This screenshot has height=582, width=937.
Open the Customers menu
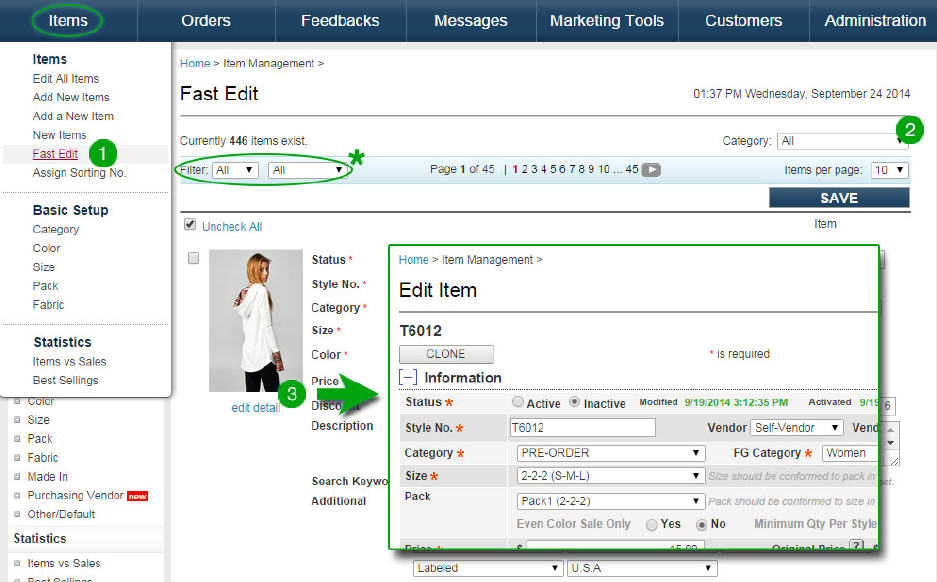[743, 21]
